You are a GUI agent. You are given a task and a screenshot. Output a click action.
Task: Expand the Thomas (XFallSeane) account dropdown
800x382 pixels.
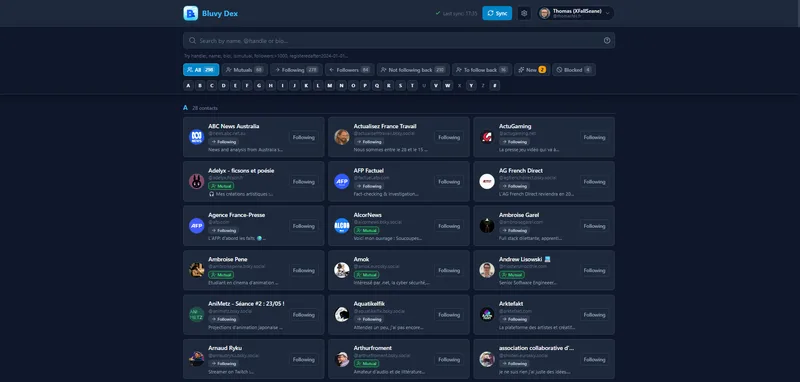point(576,13)
